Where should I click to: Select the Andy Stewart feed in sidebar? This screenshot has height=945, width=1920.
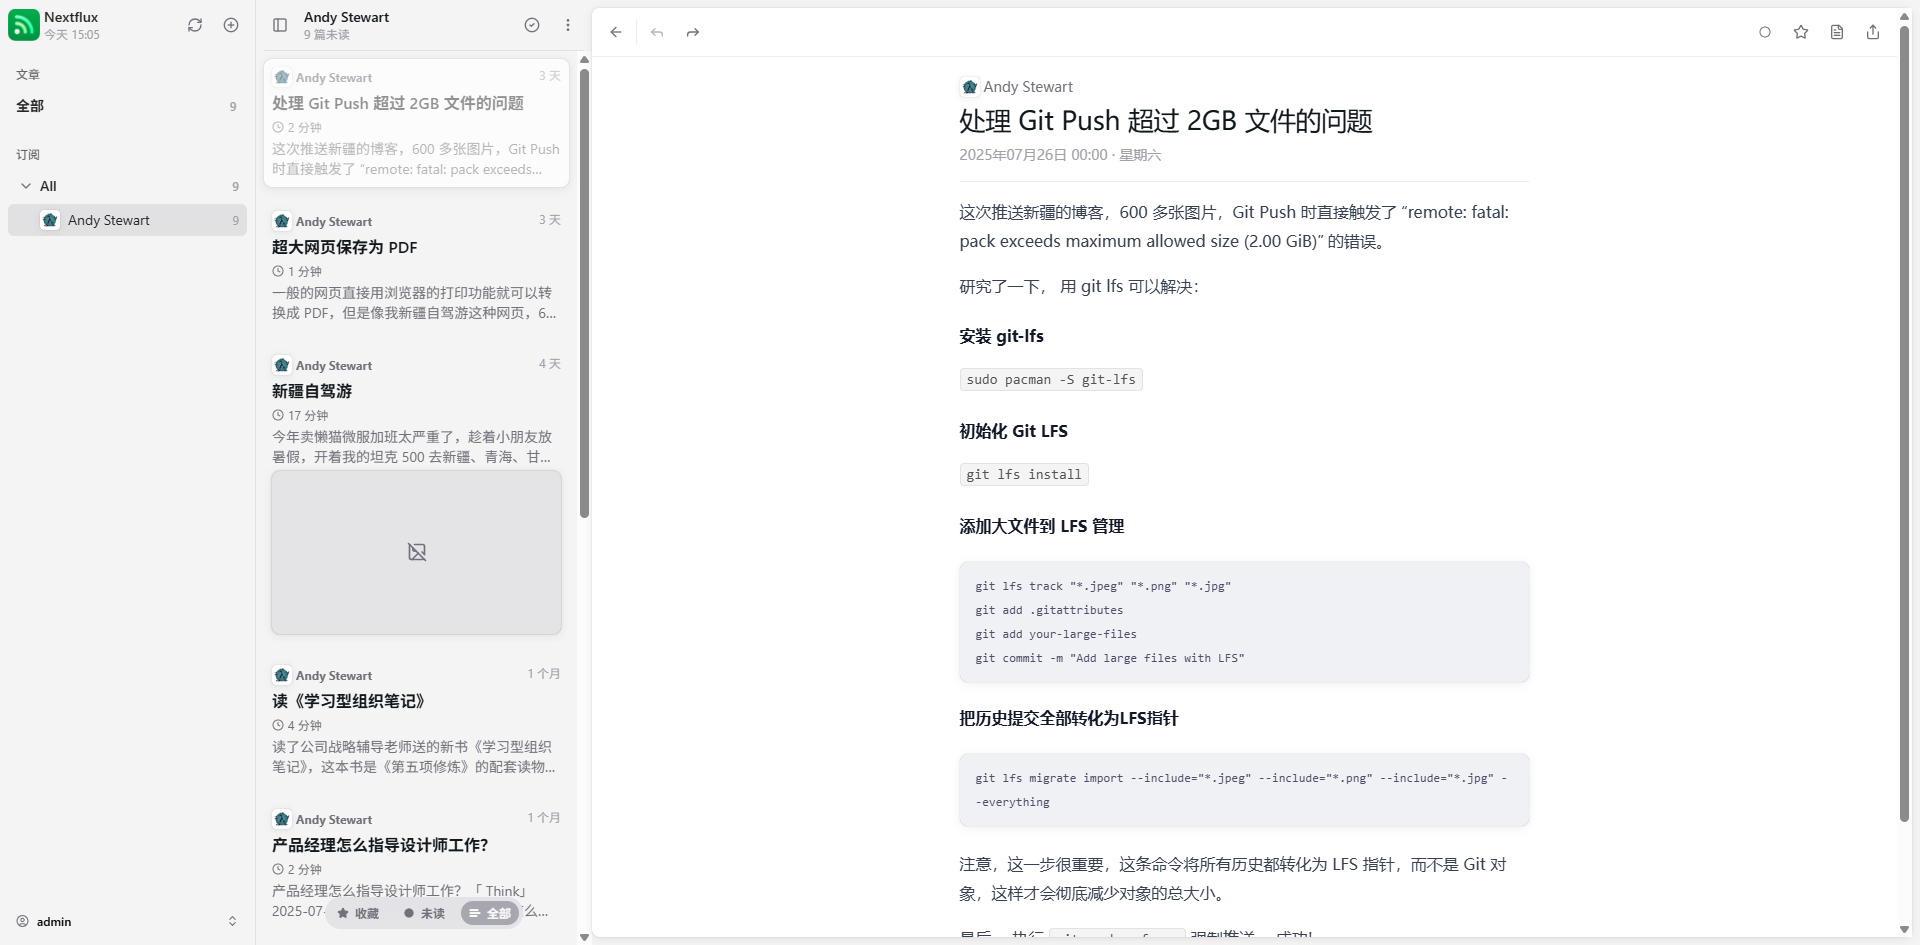[127, 220]
